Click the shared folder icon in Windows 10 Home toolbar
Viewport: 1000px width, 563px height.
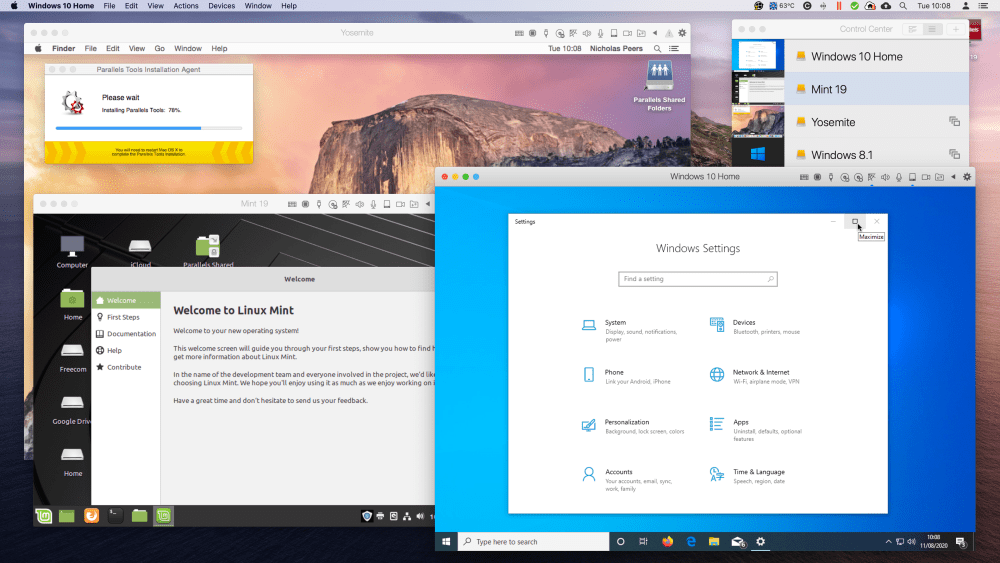(x=939, y=177)
